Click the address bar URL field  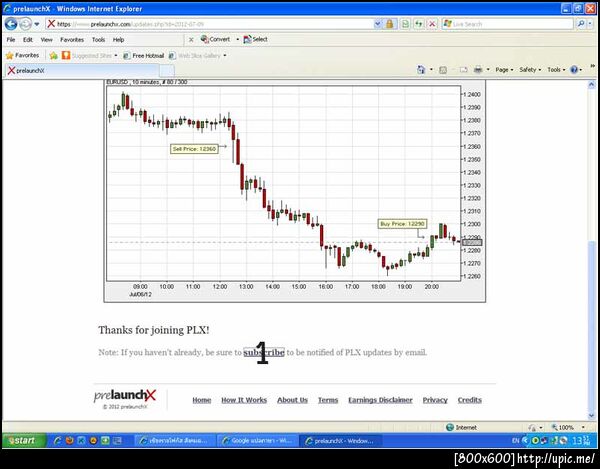(209, 24)
